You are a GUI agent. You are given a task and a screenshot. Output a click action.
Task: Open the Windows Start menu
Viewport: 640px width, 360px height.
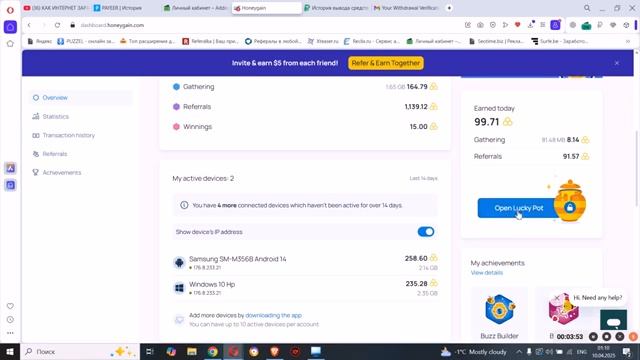pyautogui.click(x=10, y=351)
